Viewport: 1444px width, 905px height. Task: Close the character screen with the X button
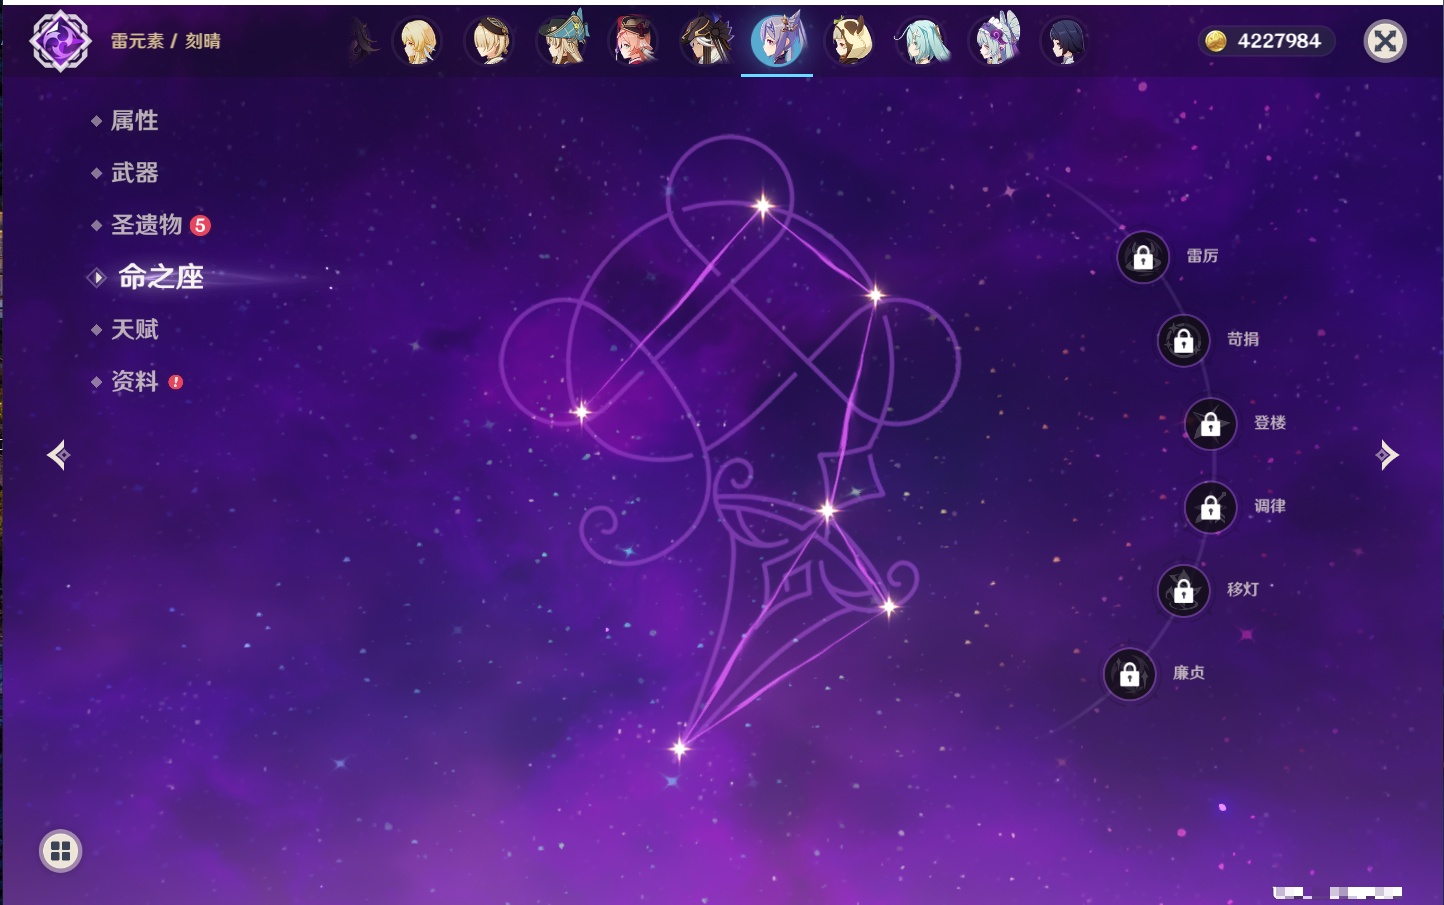pyautogui.click(x=1385, y=41)
